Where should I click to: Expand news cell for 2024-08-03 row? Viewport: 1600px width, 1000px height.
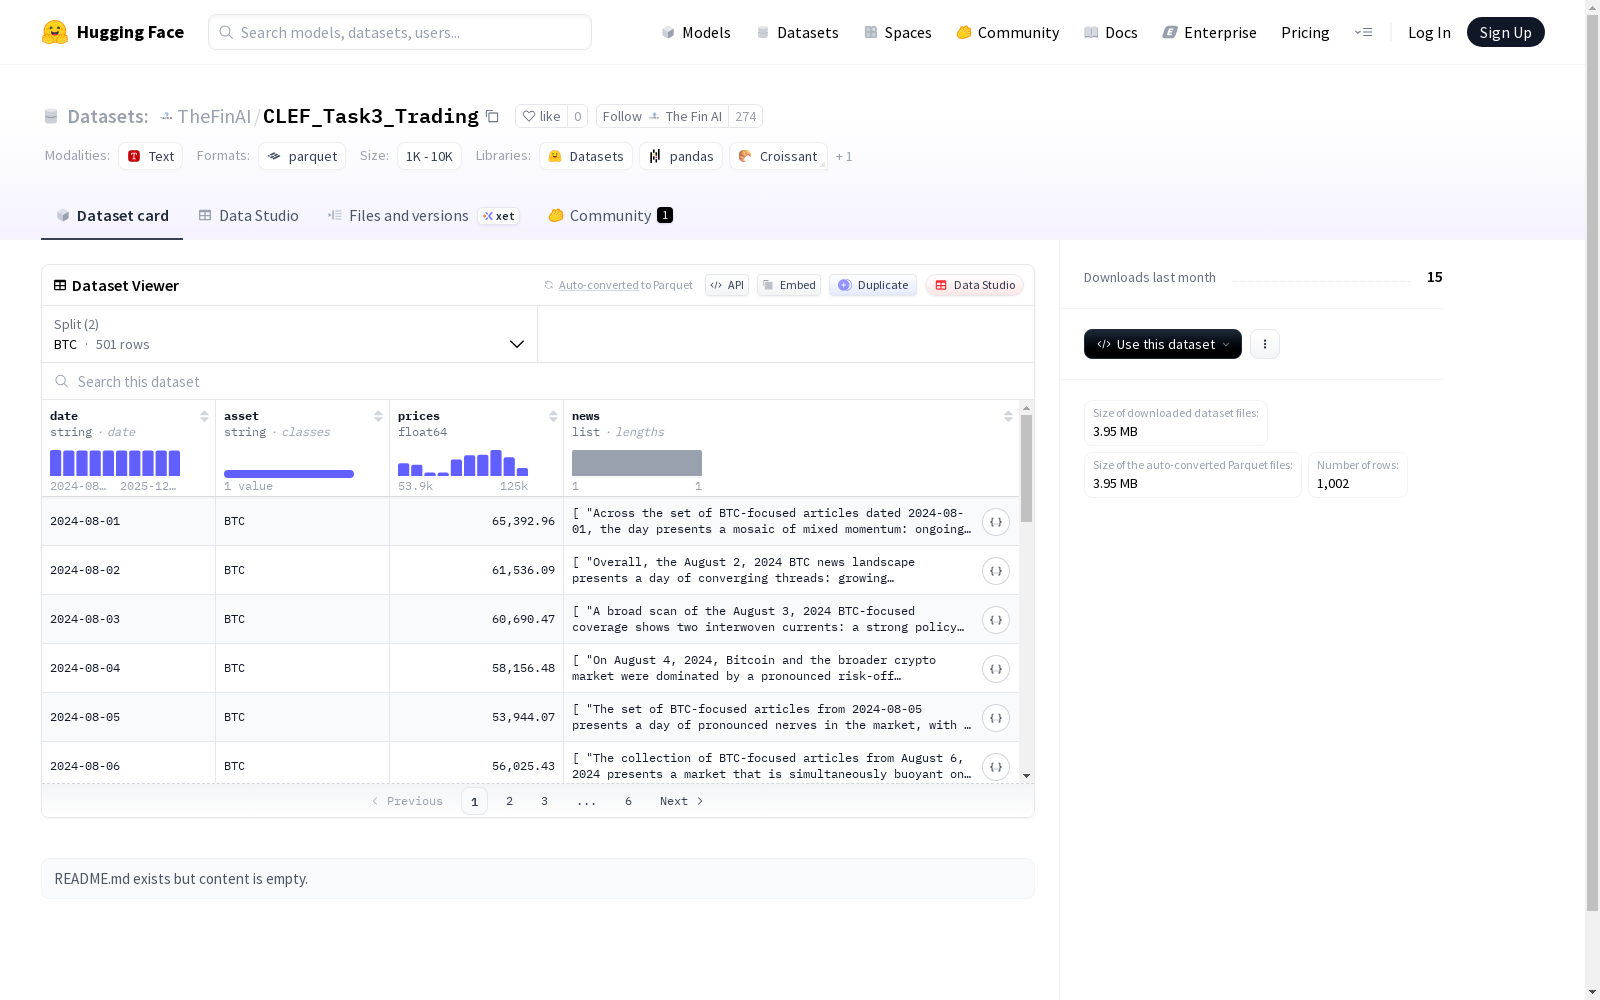[x=996, y=620]
